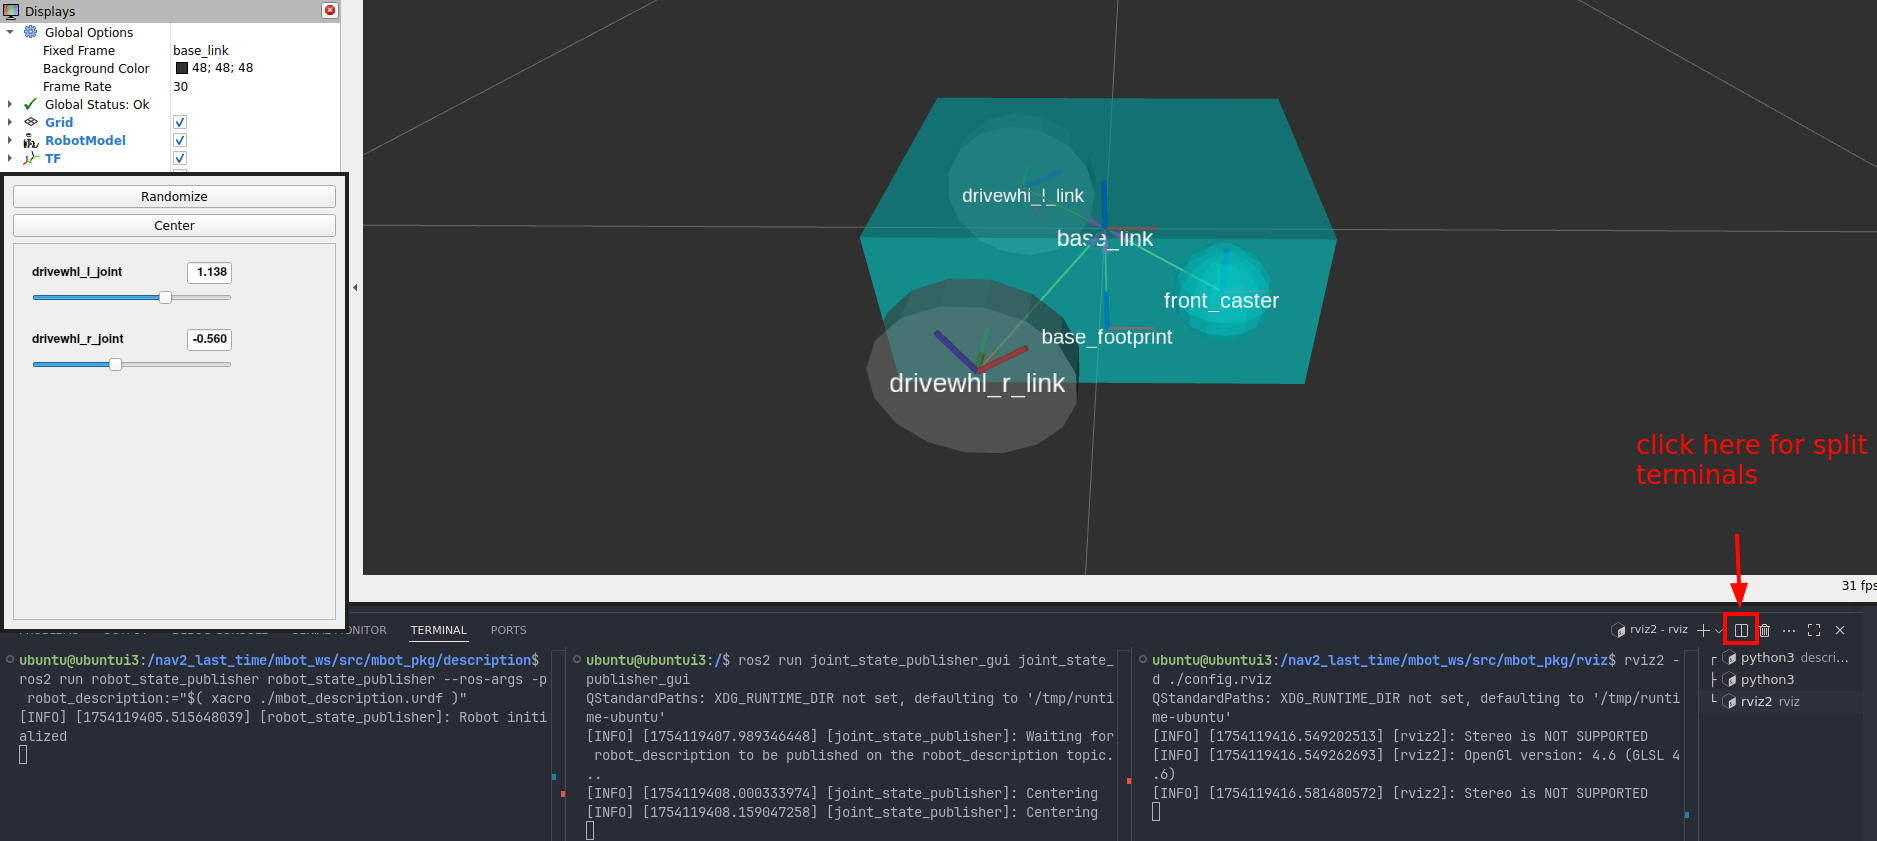Viewport: 1877px width, 841px height.
Task: Maximize the terminal panel size
Action: pos(1814,630)
